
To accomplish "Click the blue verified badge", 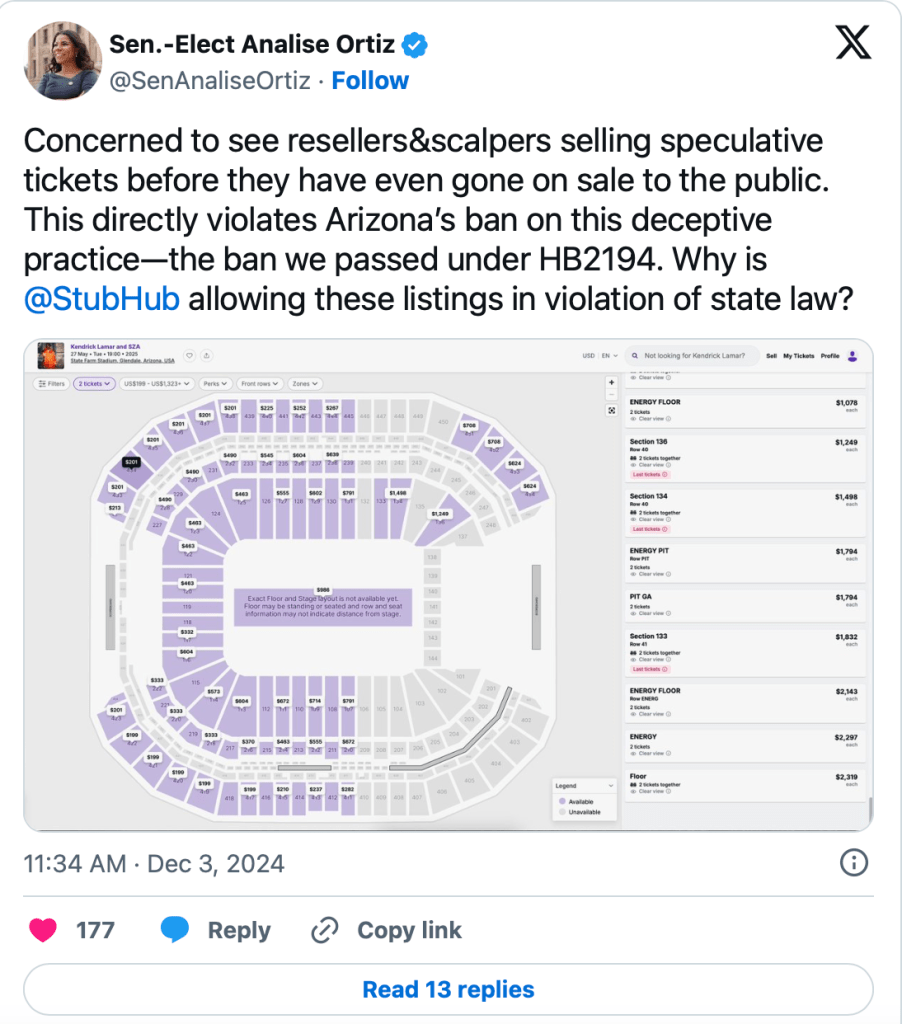I will point(415,45).
